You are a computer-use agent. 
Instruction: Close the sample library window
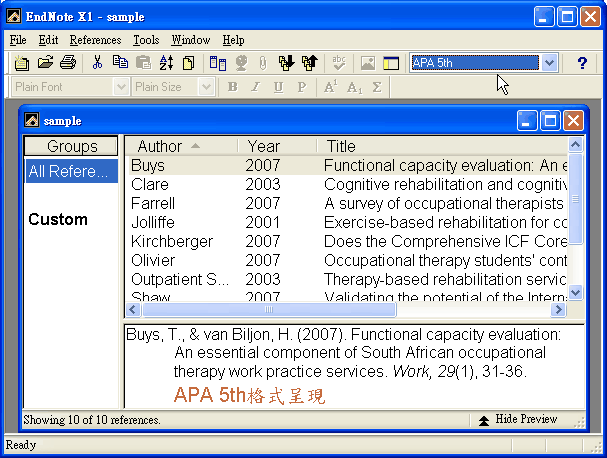pos(573,121)
